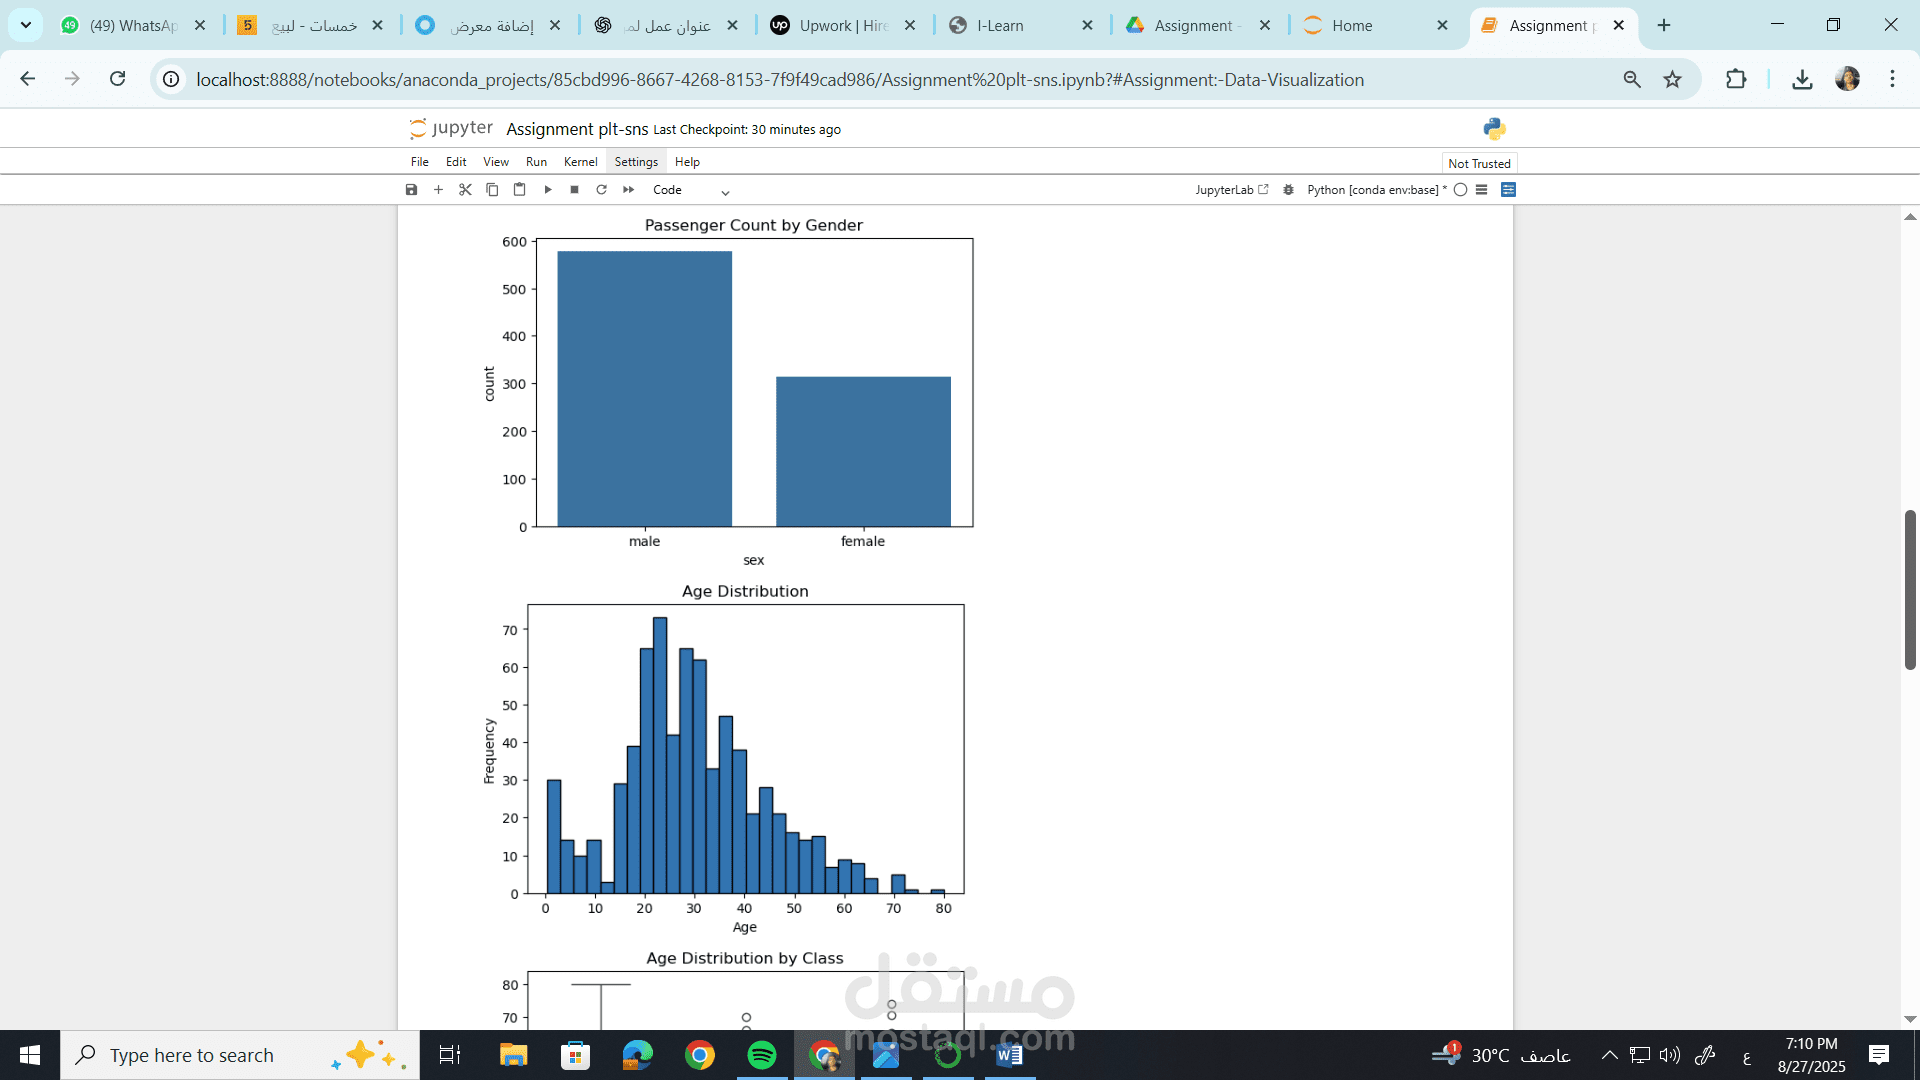Open the Kernel menu
This screenshot has width=1920, height=1080.
(580, 161)
